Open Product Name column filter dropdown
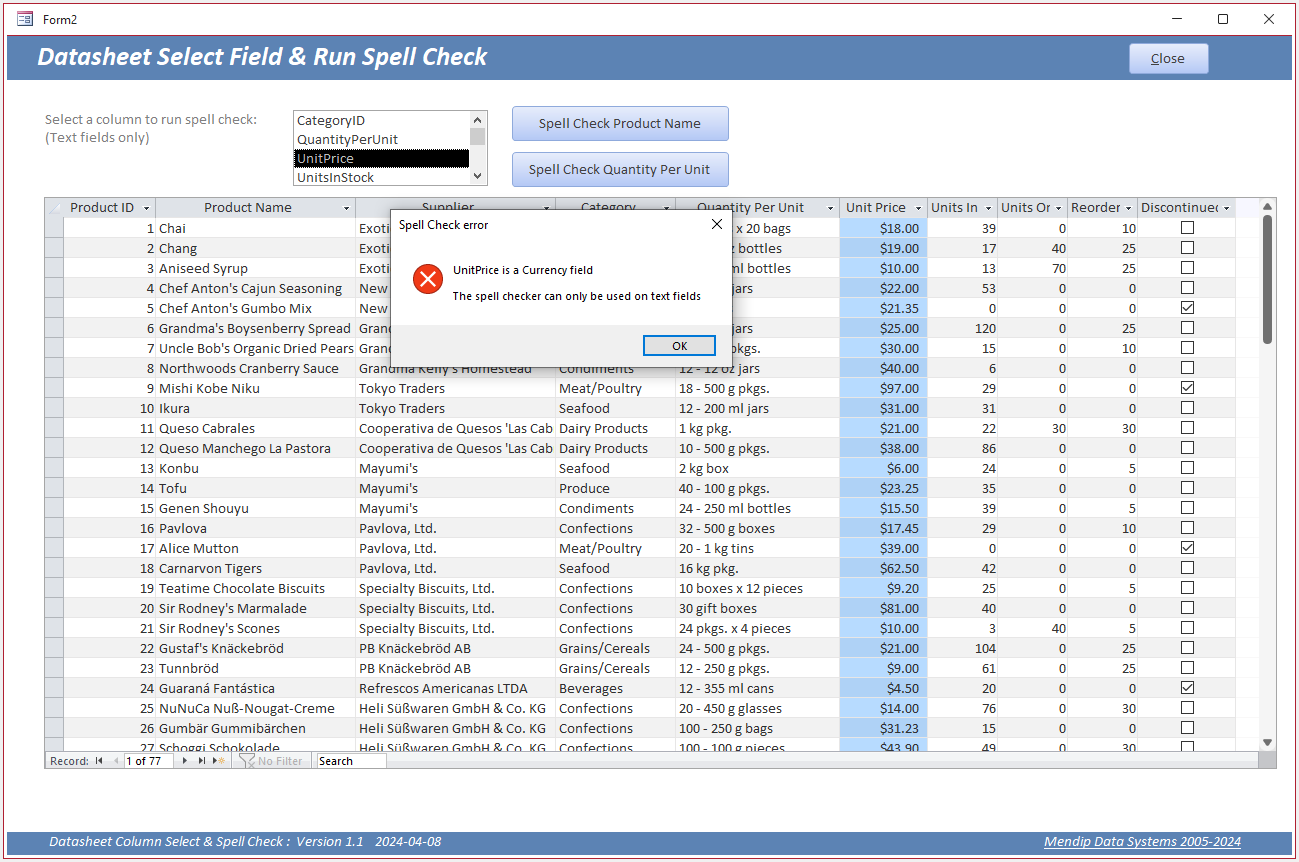The width and height of the screenshot is (1299, 862). (346, 208)
